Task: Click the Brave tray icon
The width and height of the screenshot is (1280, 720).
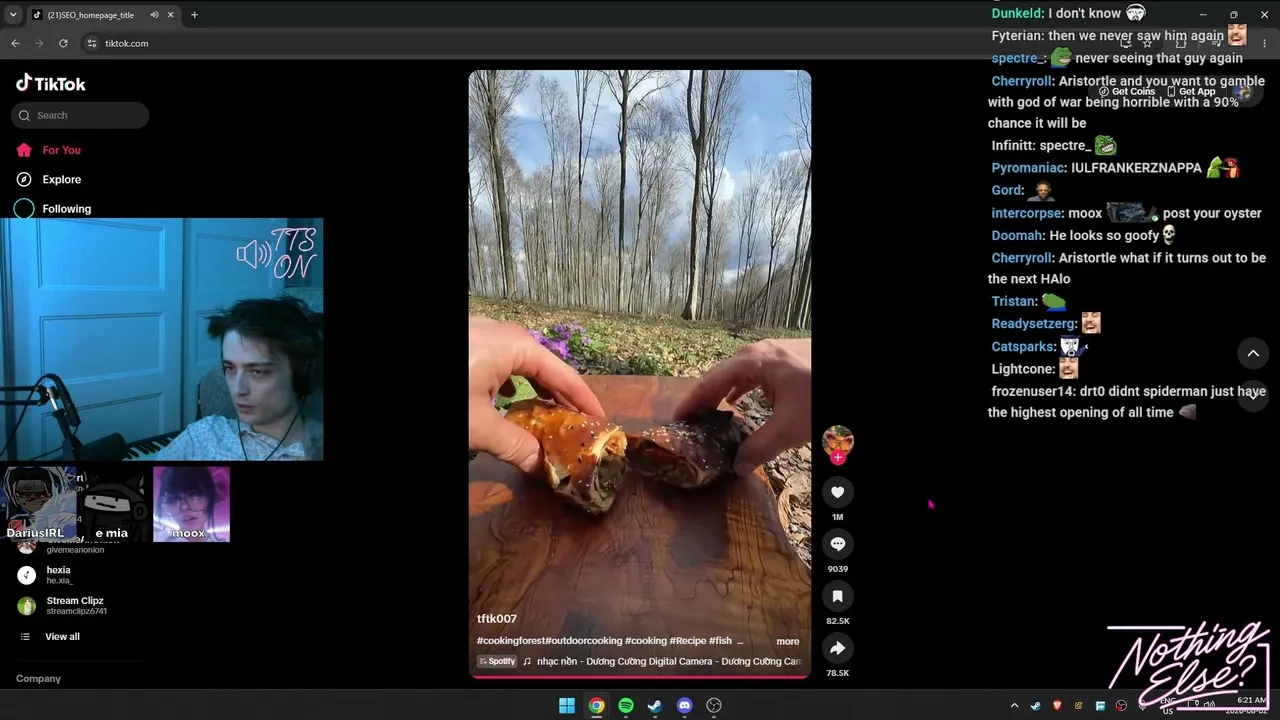Action: [x=1057, y=706]
